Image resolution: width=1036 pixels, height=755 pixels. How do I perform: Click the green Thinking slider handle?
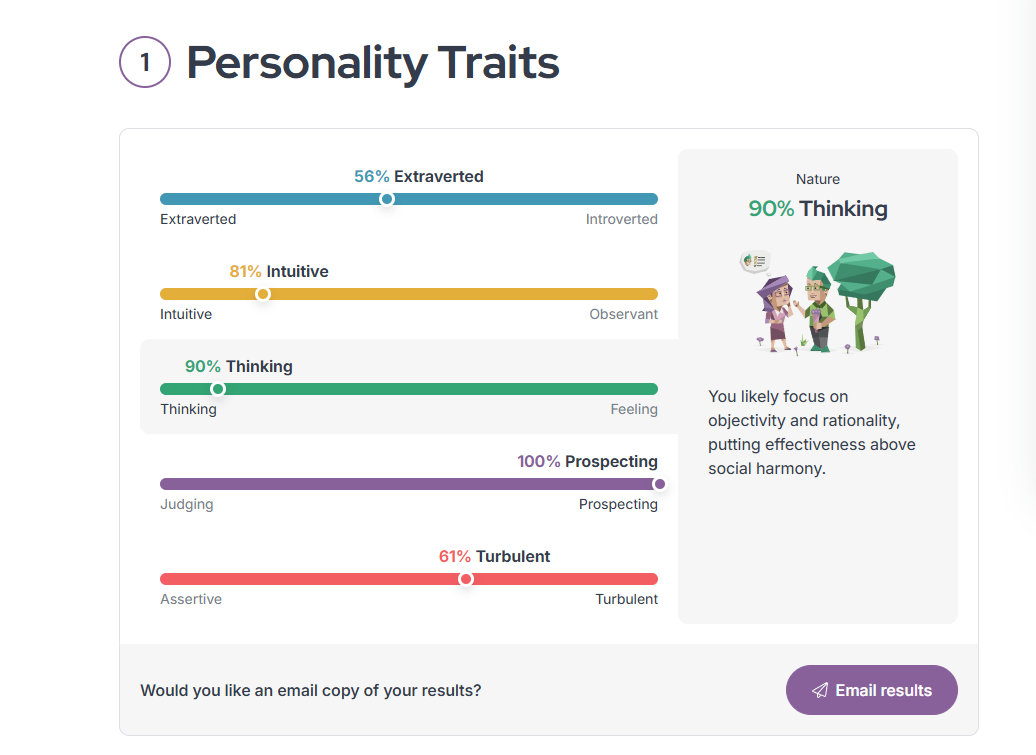click(217, 389)
